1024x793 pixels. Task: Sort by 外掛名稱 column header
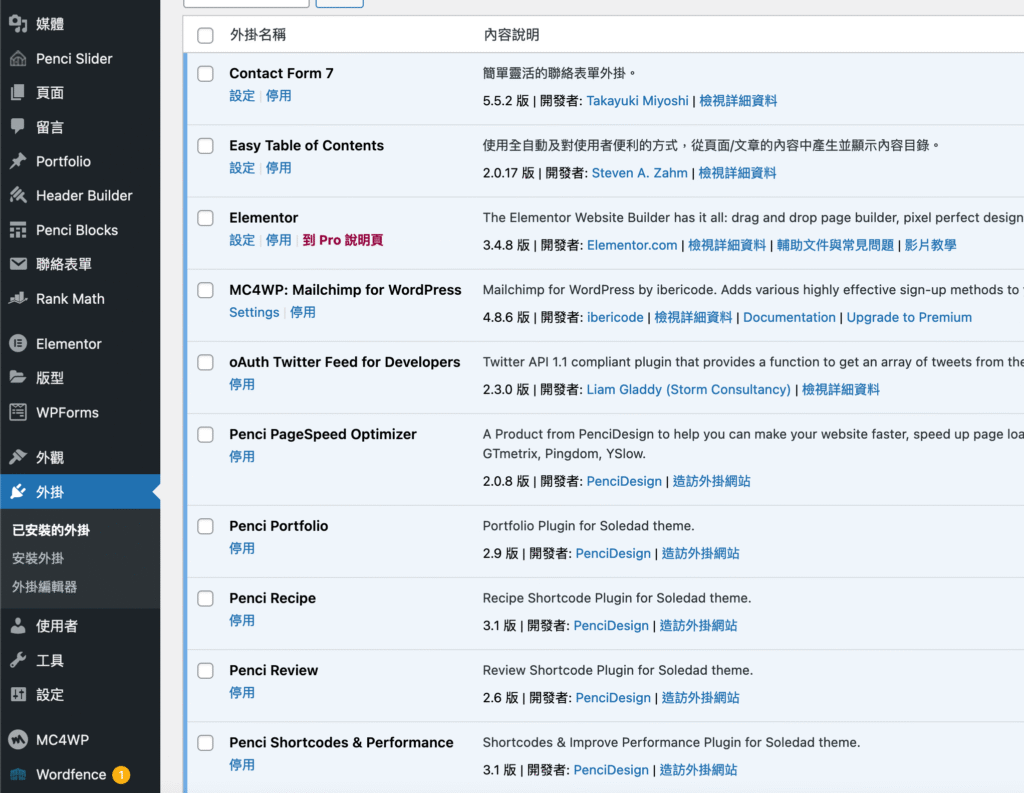[257, 35]
